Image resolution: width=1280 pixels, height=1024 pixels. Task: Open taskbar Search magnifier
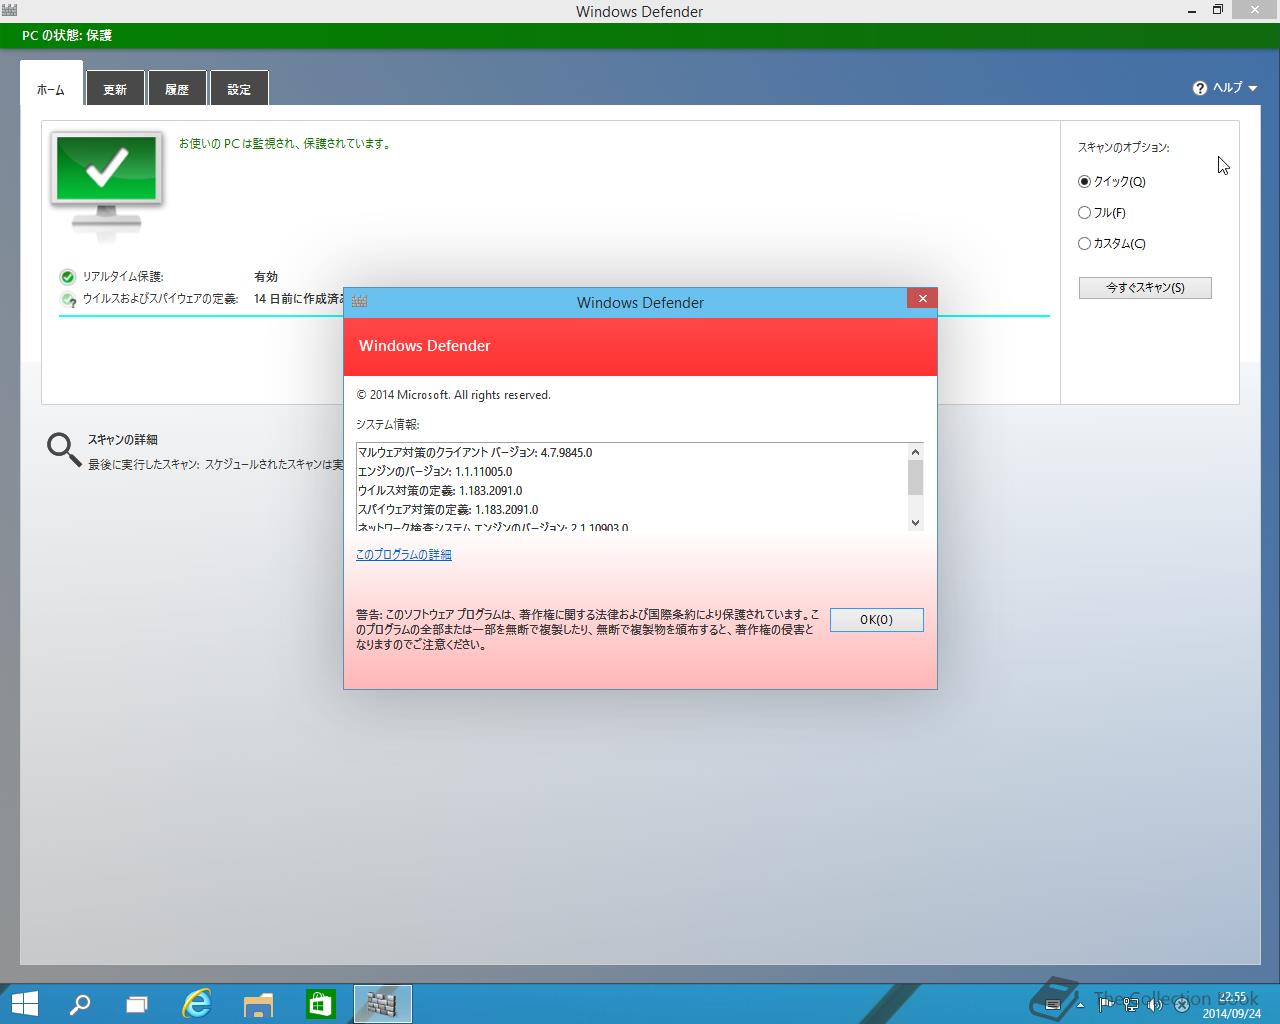coord(79,1004)
